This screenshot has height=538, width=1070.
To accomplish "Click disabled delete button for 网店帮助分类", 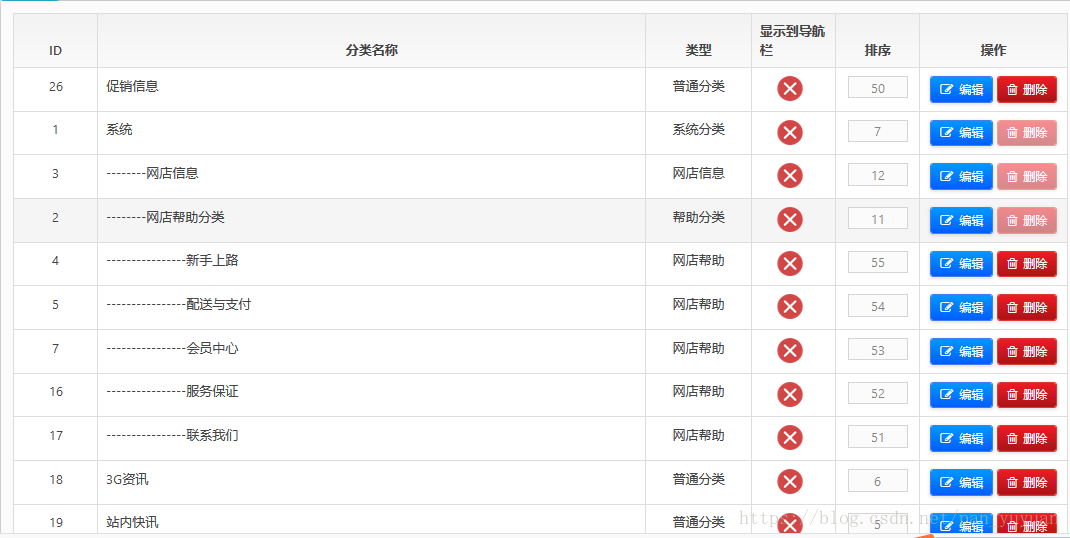I will (1027, 221).
